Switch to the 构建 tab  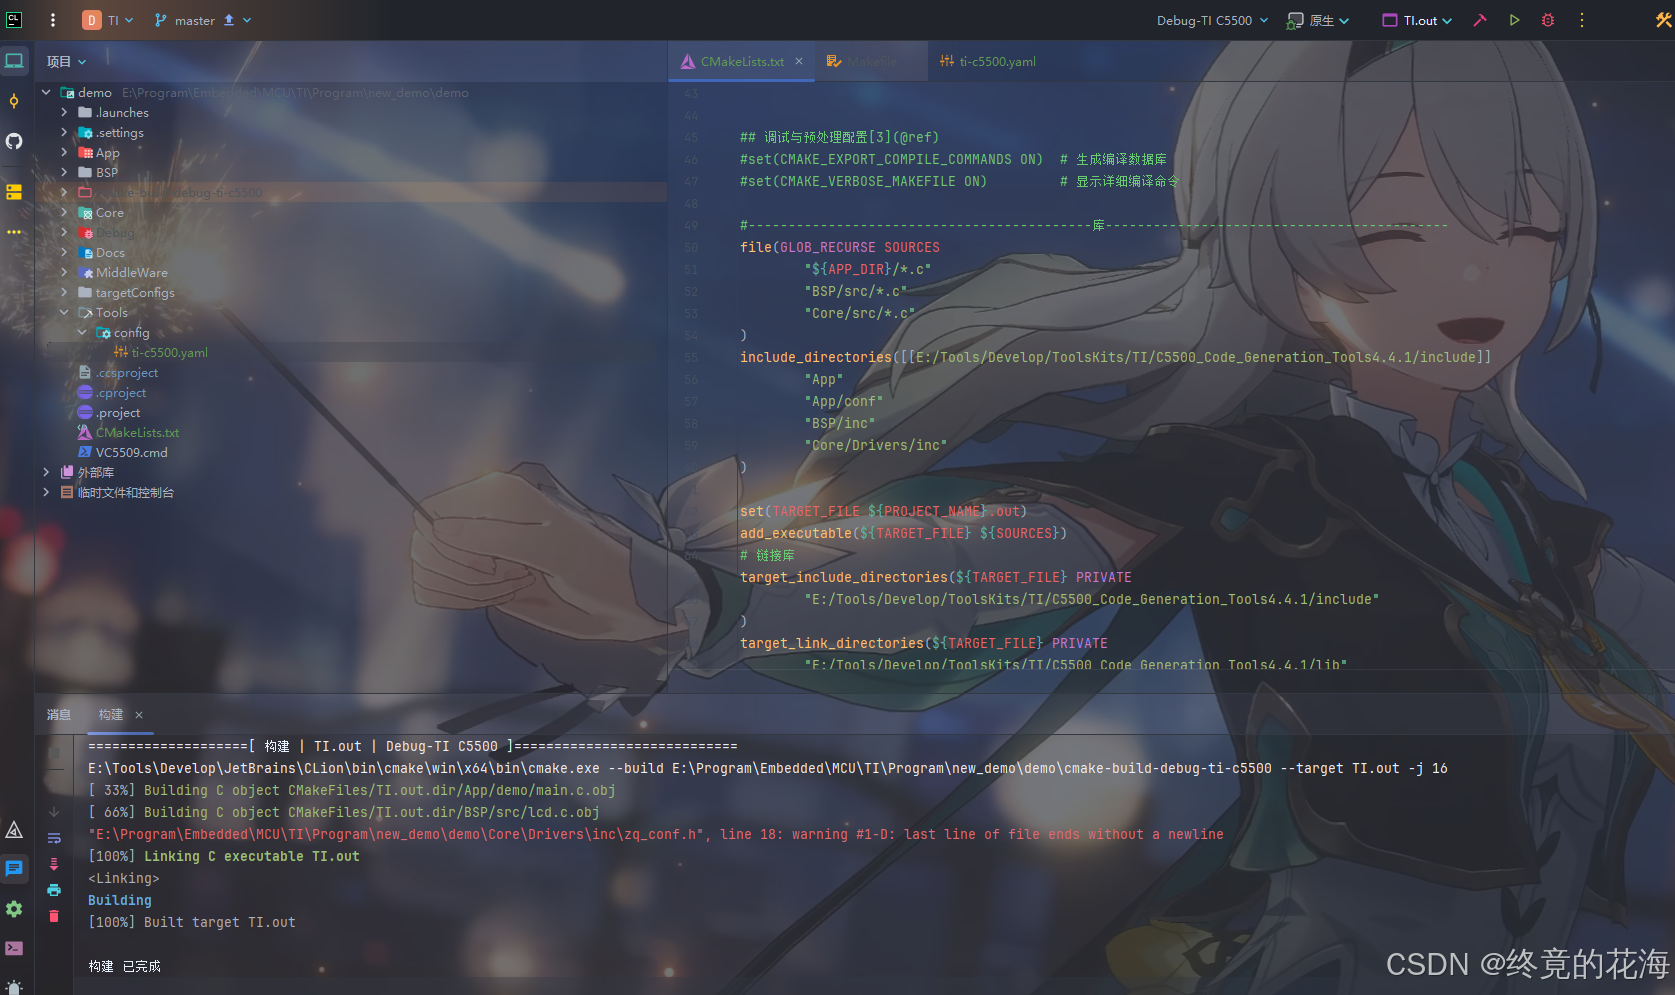(111, 715)
